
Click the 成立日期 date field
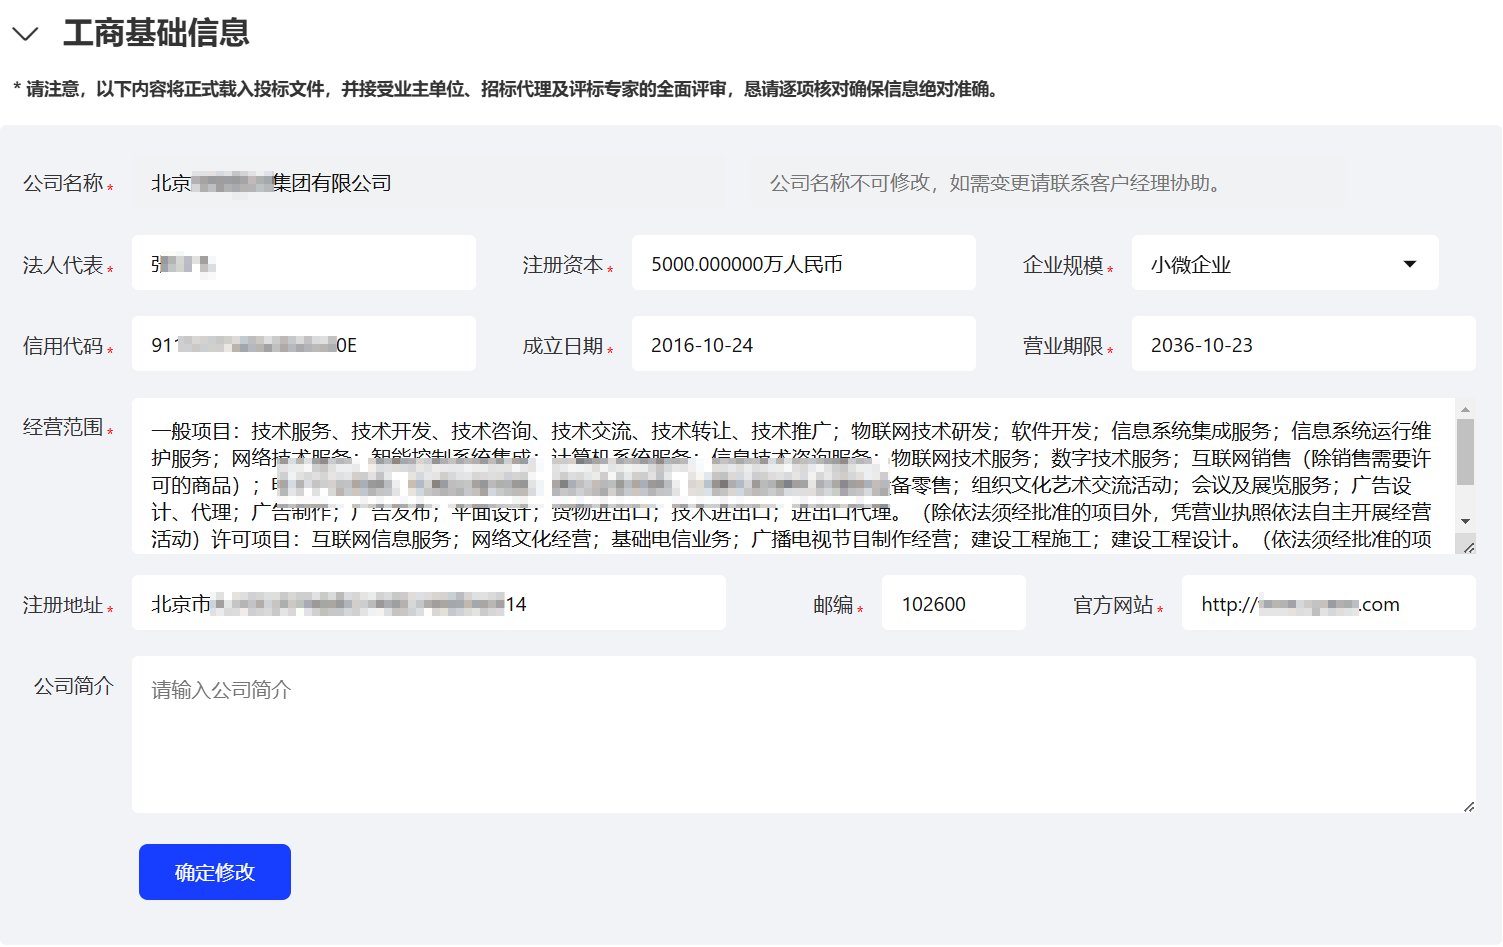(x=803, y=345)
